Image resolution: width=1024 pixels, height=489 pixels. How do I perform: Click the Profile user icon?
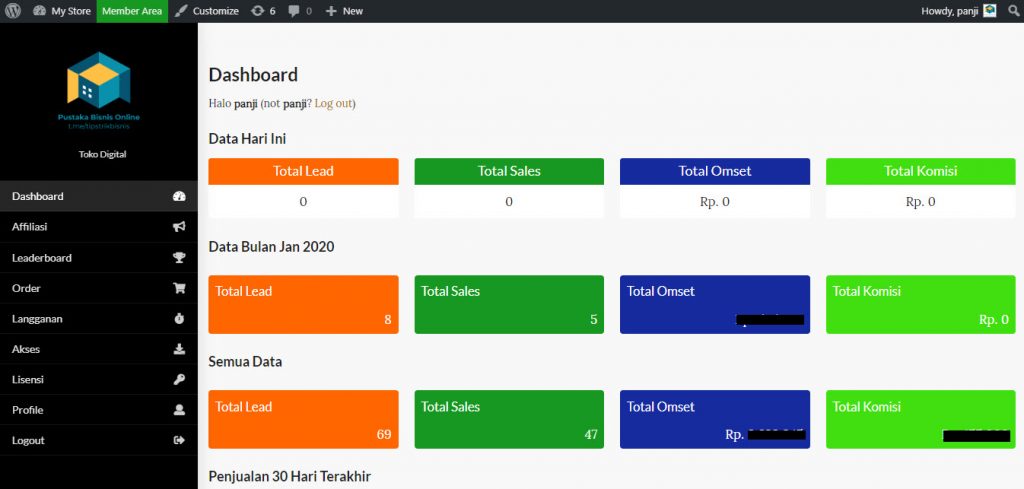coord(179,410)
